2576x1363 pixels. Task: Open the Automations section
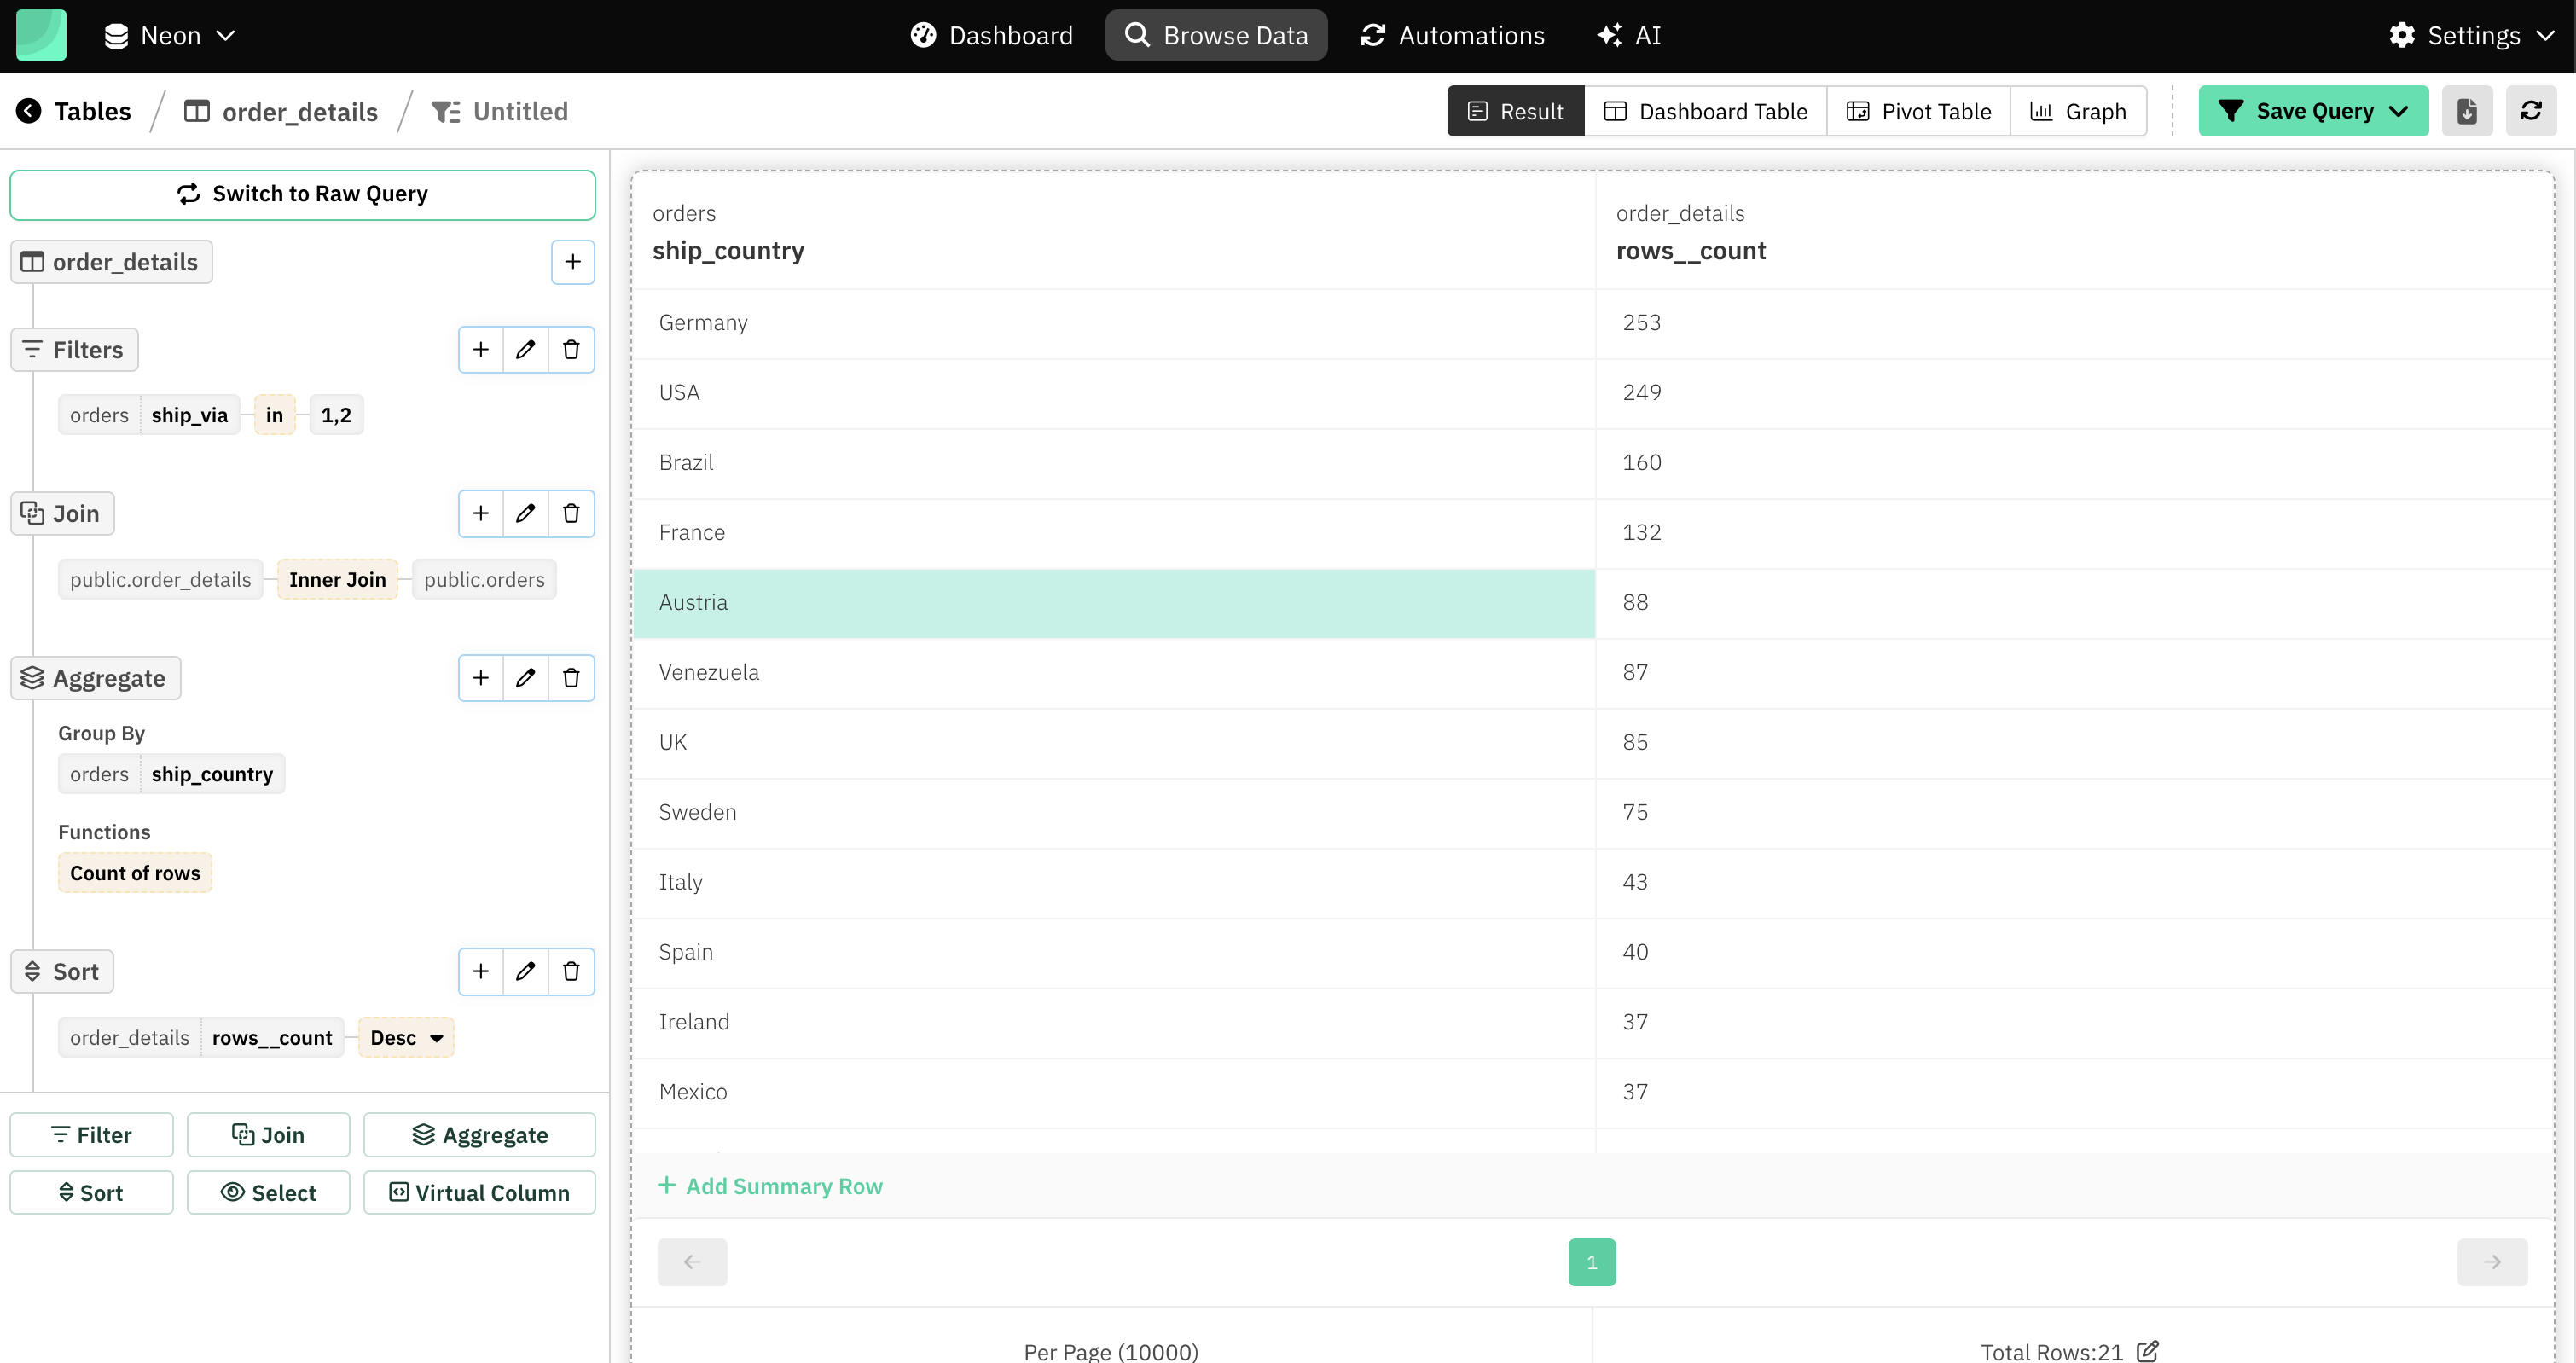point(1453,35)
